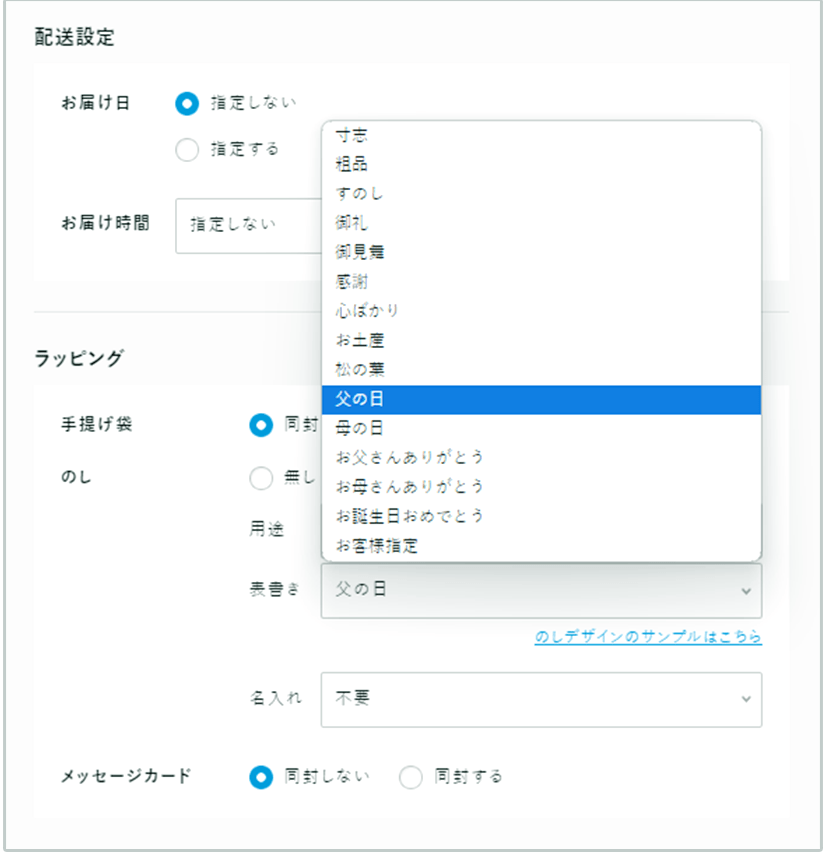Choose お客様指定 option
This screenshot has width=825, height=855.
tap(541, 545)
